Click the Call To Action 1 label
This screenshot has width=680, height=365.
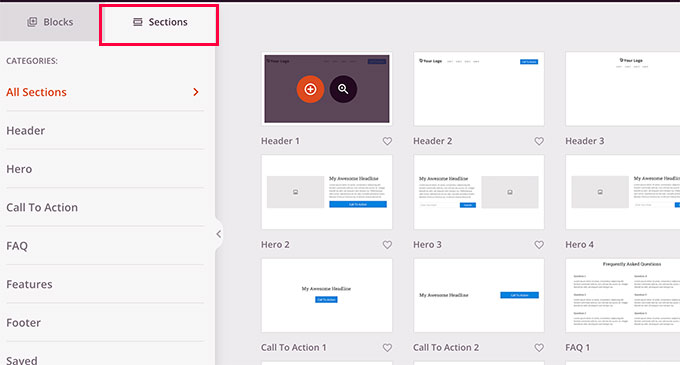pos(293,348)
